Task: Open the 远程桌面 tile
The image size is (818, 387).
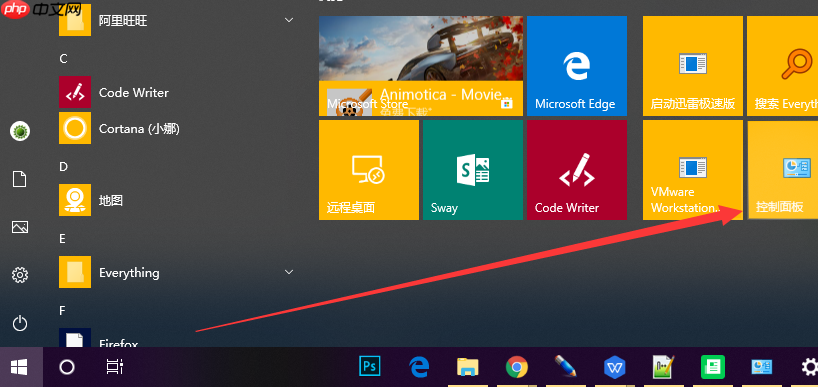Action: [x=369, y=170]
